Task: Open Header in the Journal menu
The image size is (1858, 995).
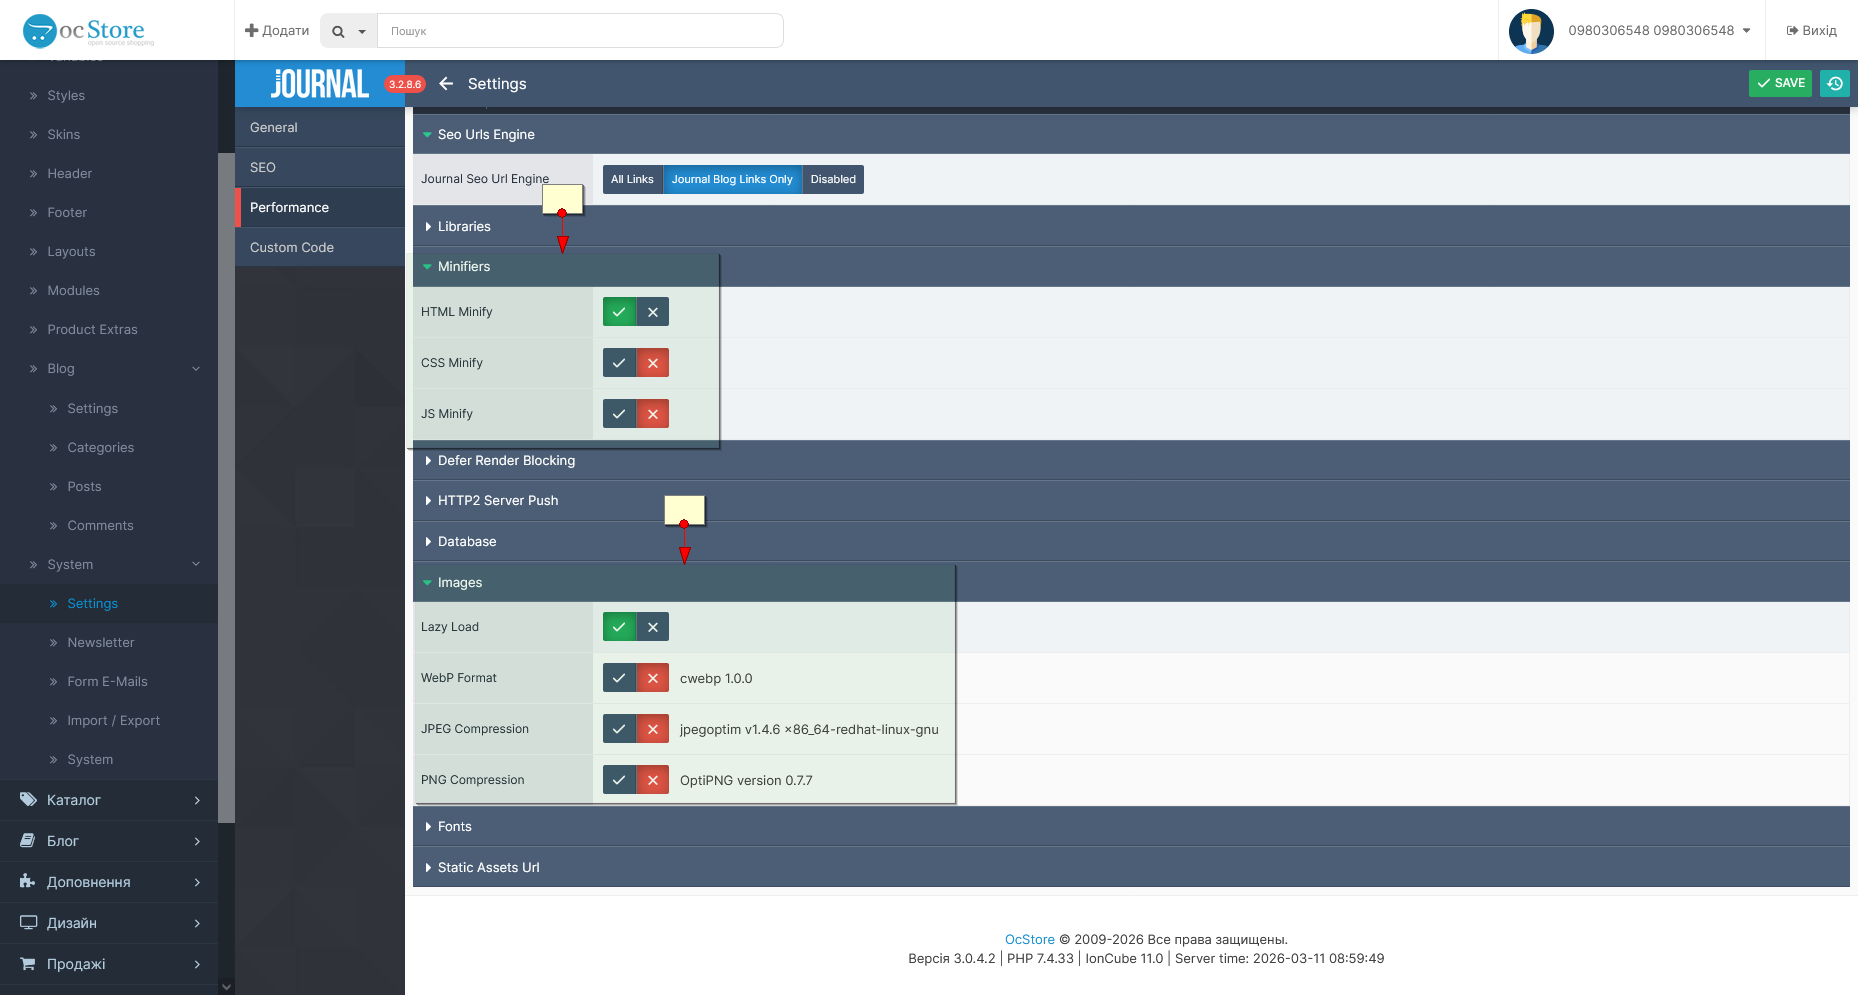Action: coord(70,174)
